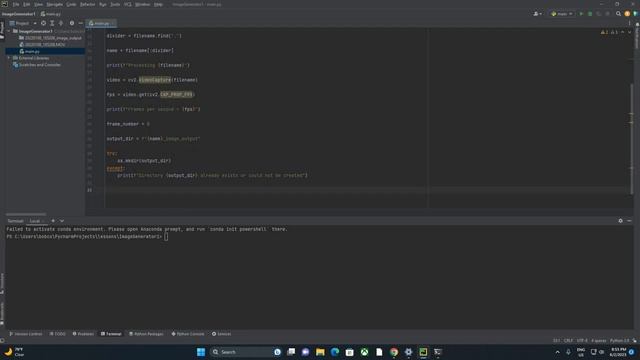Open the Refactor menu
Screen dimensions: 640x360
click(x=87, y=4)
